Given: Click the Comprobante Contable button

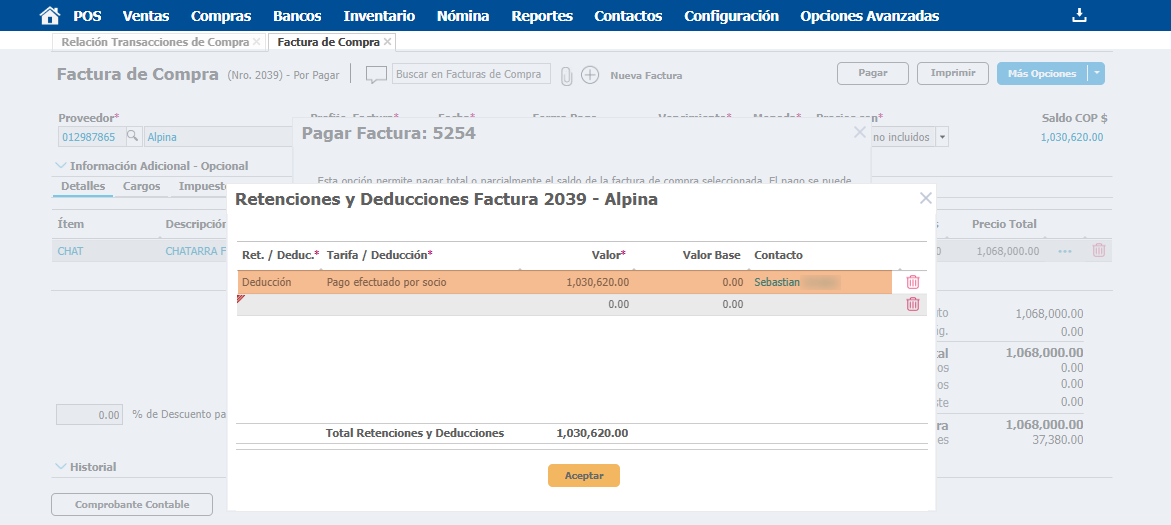Looking at the screenshot, I should pyautogui.click(x=132, y=505).
